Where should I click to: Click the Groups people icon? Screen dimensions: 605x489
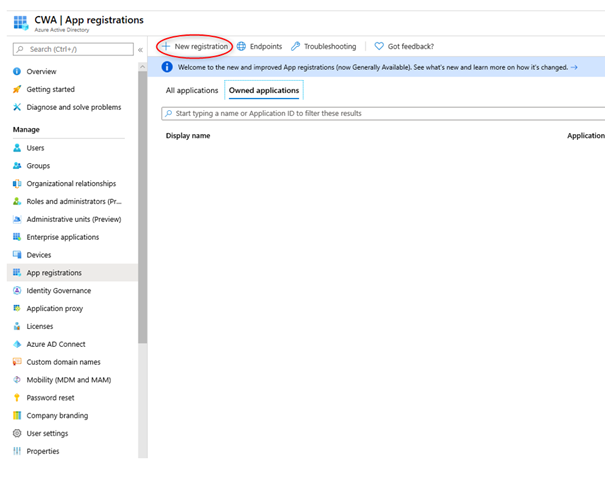click(x=17, y=166)
